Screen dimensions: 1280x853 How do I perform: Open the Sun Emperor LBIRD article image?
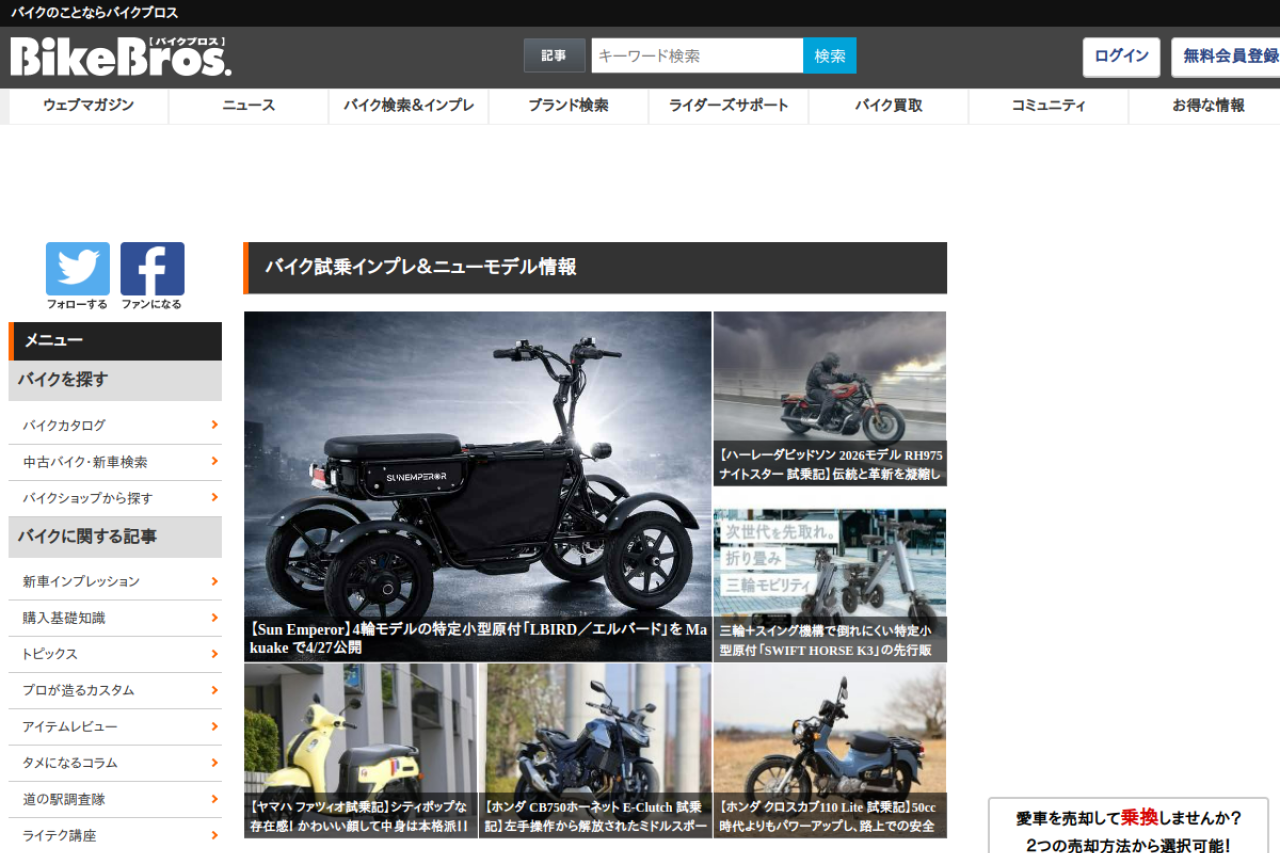(477, 470)
